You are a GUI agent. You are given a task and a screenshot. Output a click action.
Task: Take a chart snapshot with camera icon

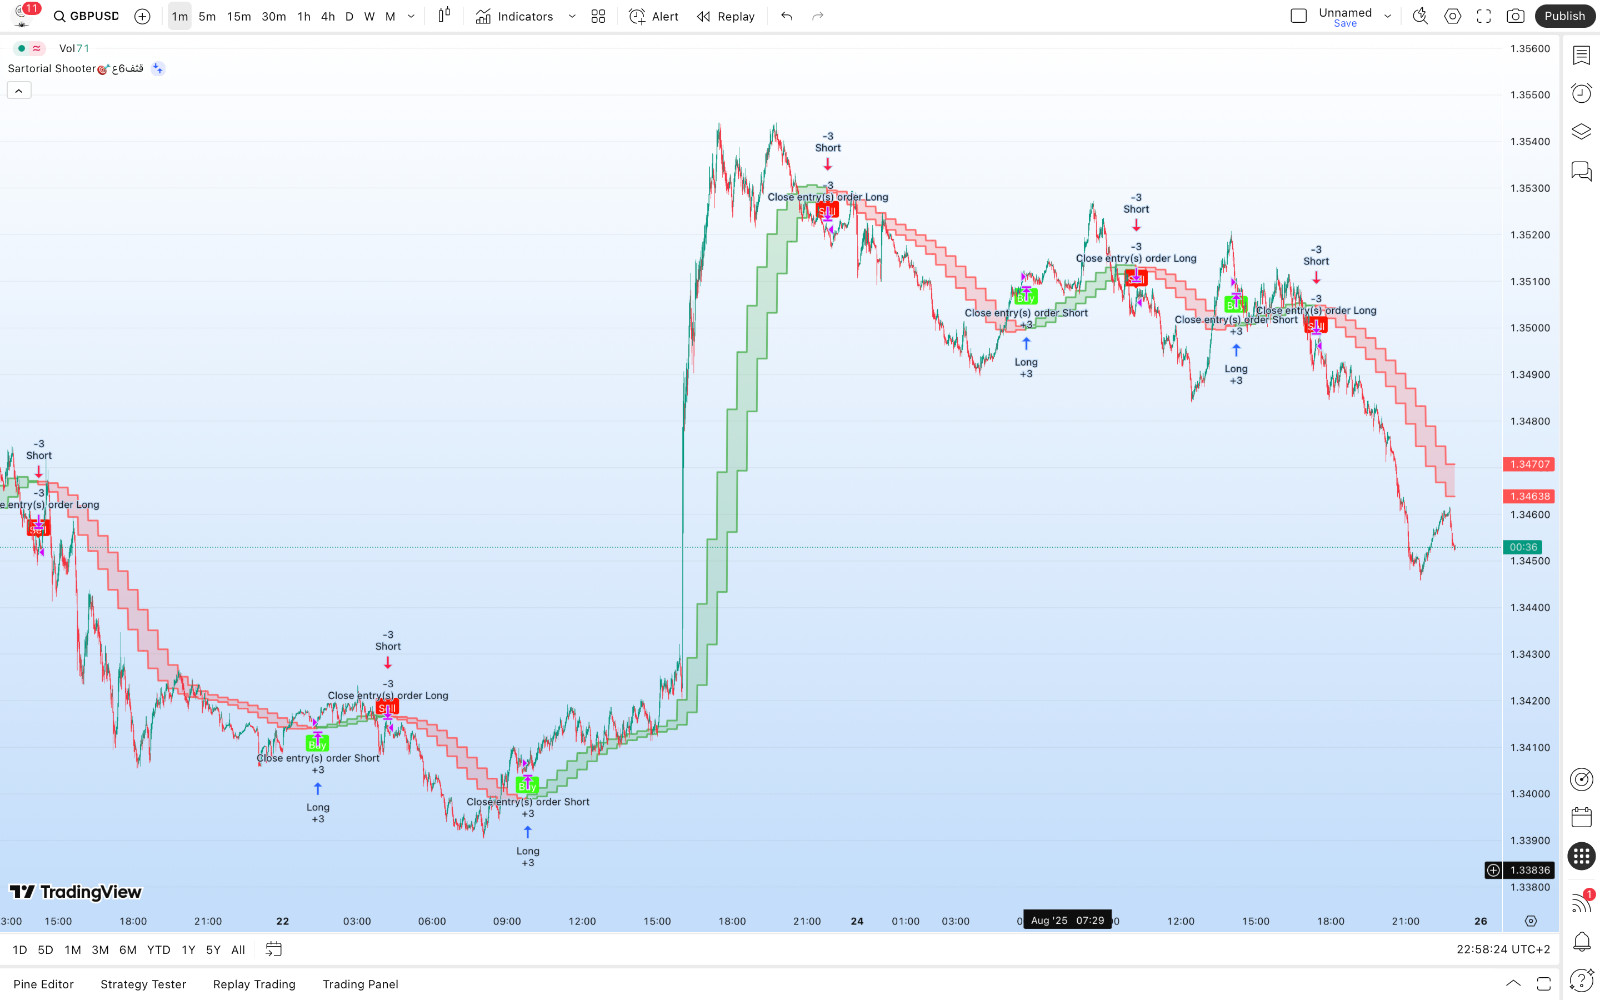coord(1516,16)
